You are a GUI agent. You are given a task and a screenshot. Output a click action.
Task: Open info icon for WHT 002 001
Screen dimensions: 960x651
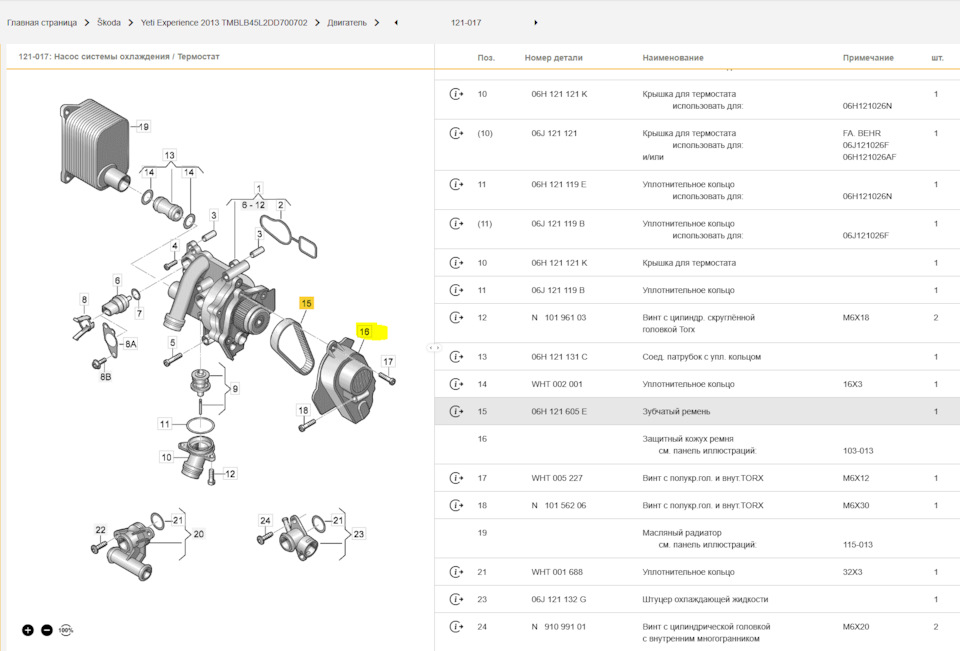tap(456, 384)
